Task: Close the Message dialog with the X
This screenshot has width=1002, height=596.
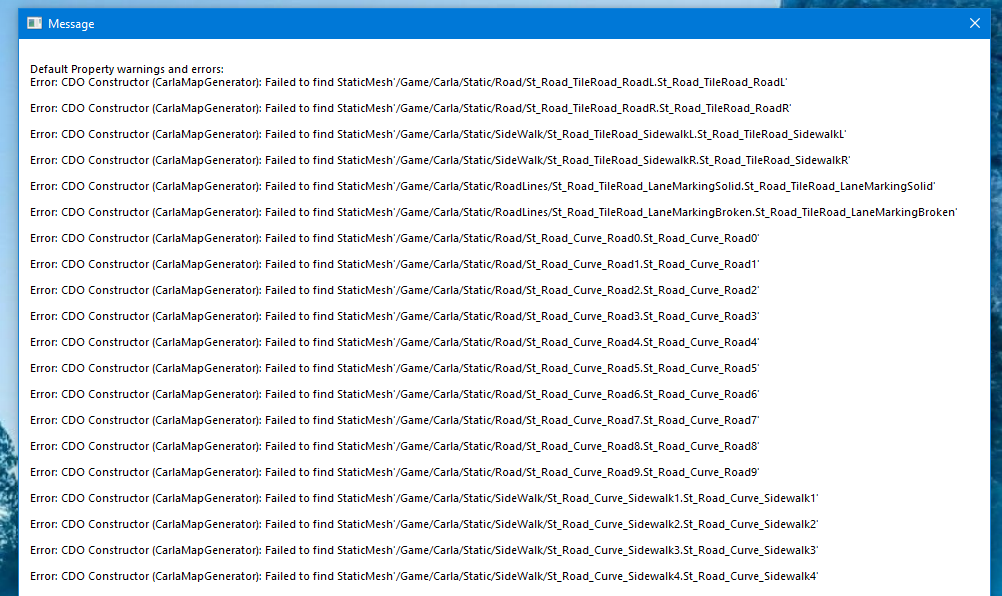Action: tap(974, 23)
